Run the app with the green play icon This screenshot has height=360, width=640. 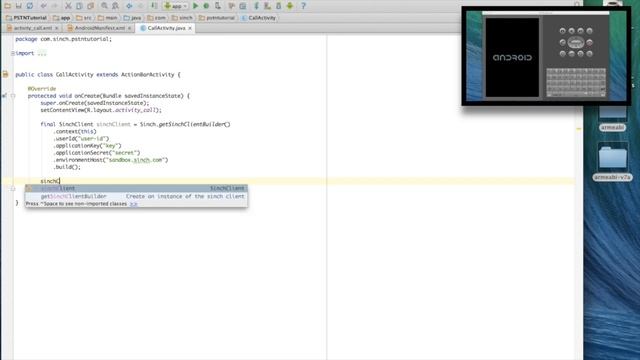coord(196,6)
